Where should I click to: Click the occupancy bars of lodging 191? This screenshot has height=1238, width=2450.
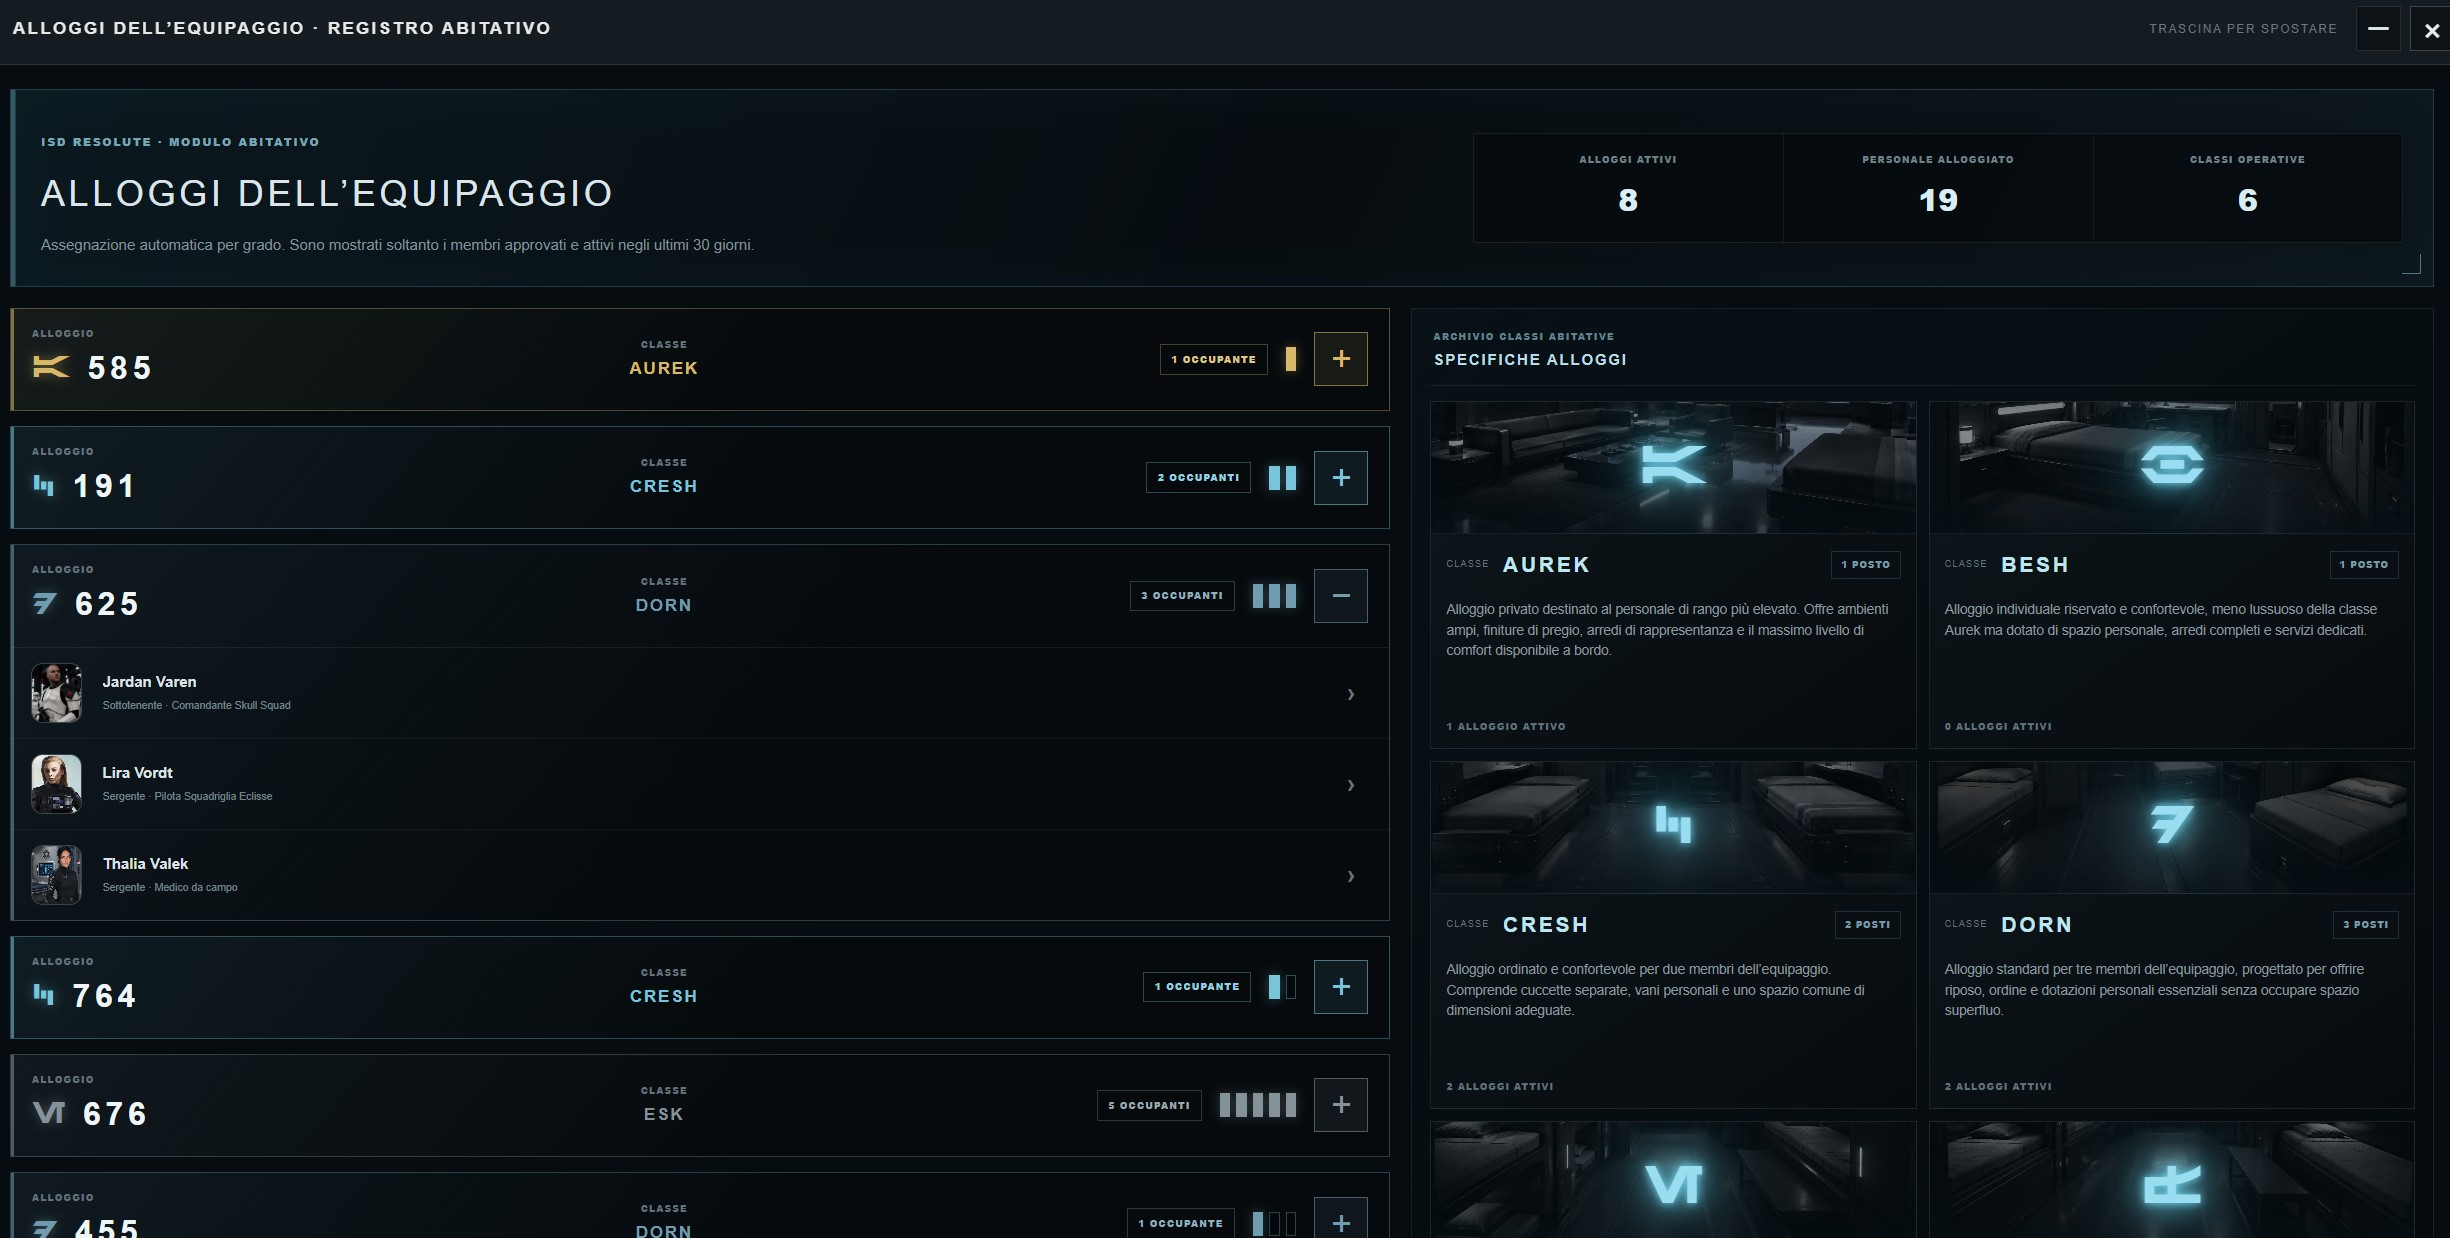[1282, 478]
